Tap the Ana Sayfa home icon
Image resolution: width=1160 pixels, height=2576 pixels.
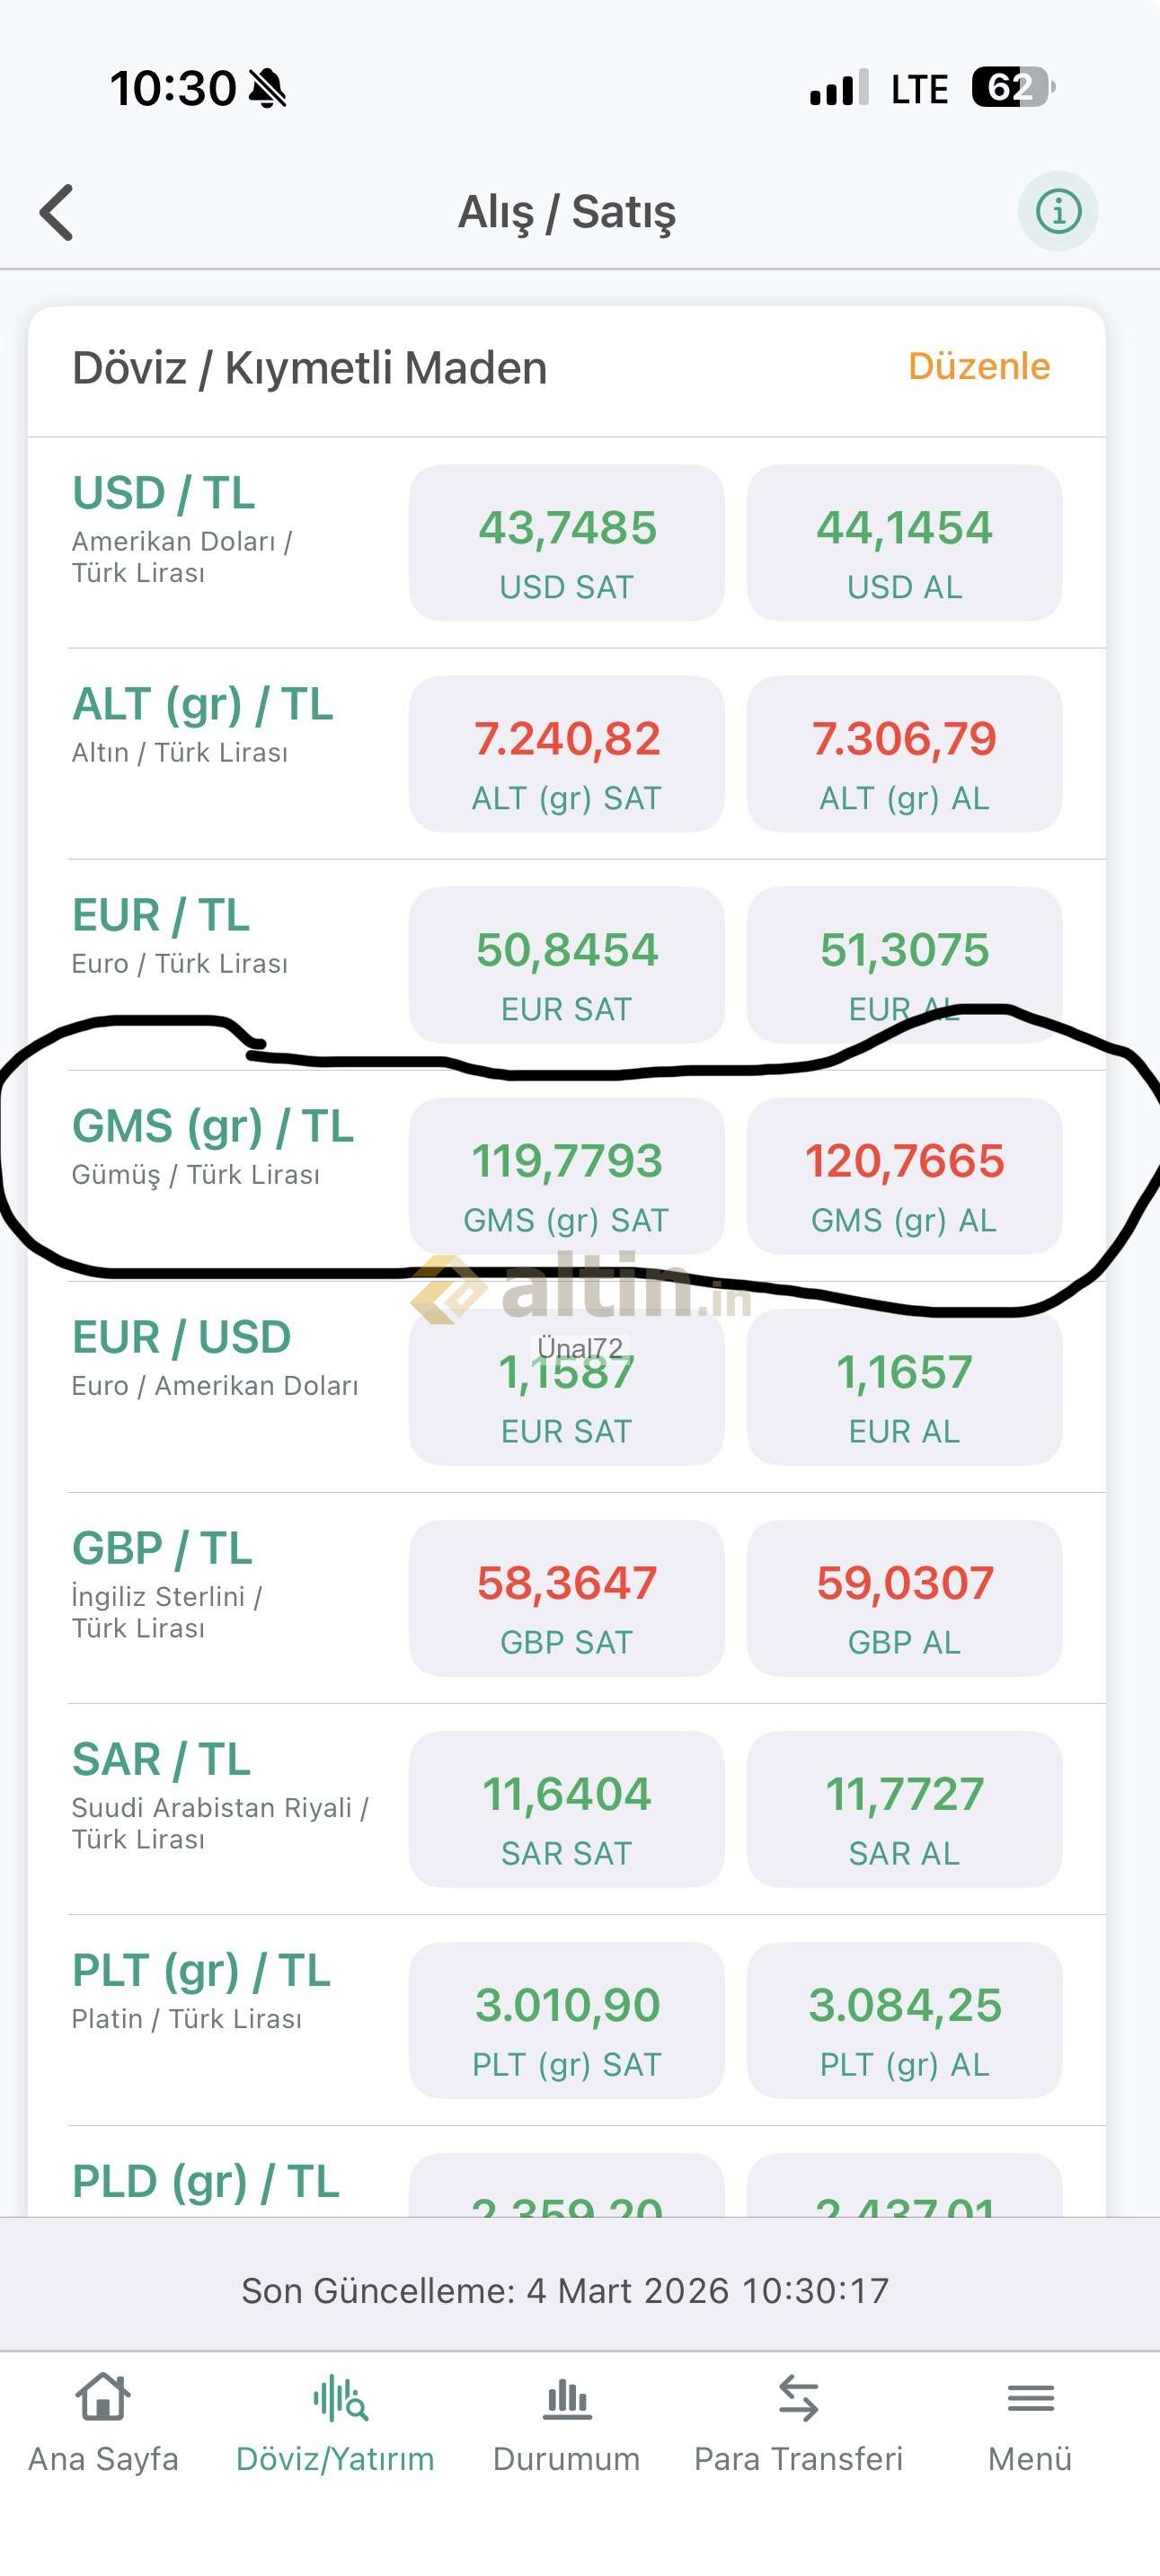pyautogui.click(x=103, y=2398)
